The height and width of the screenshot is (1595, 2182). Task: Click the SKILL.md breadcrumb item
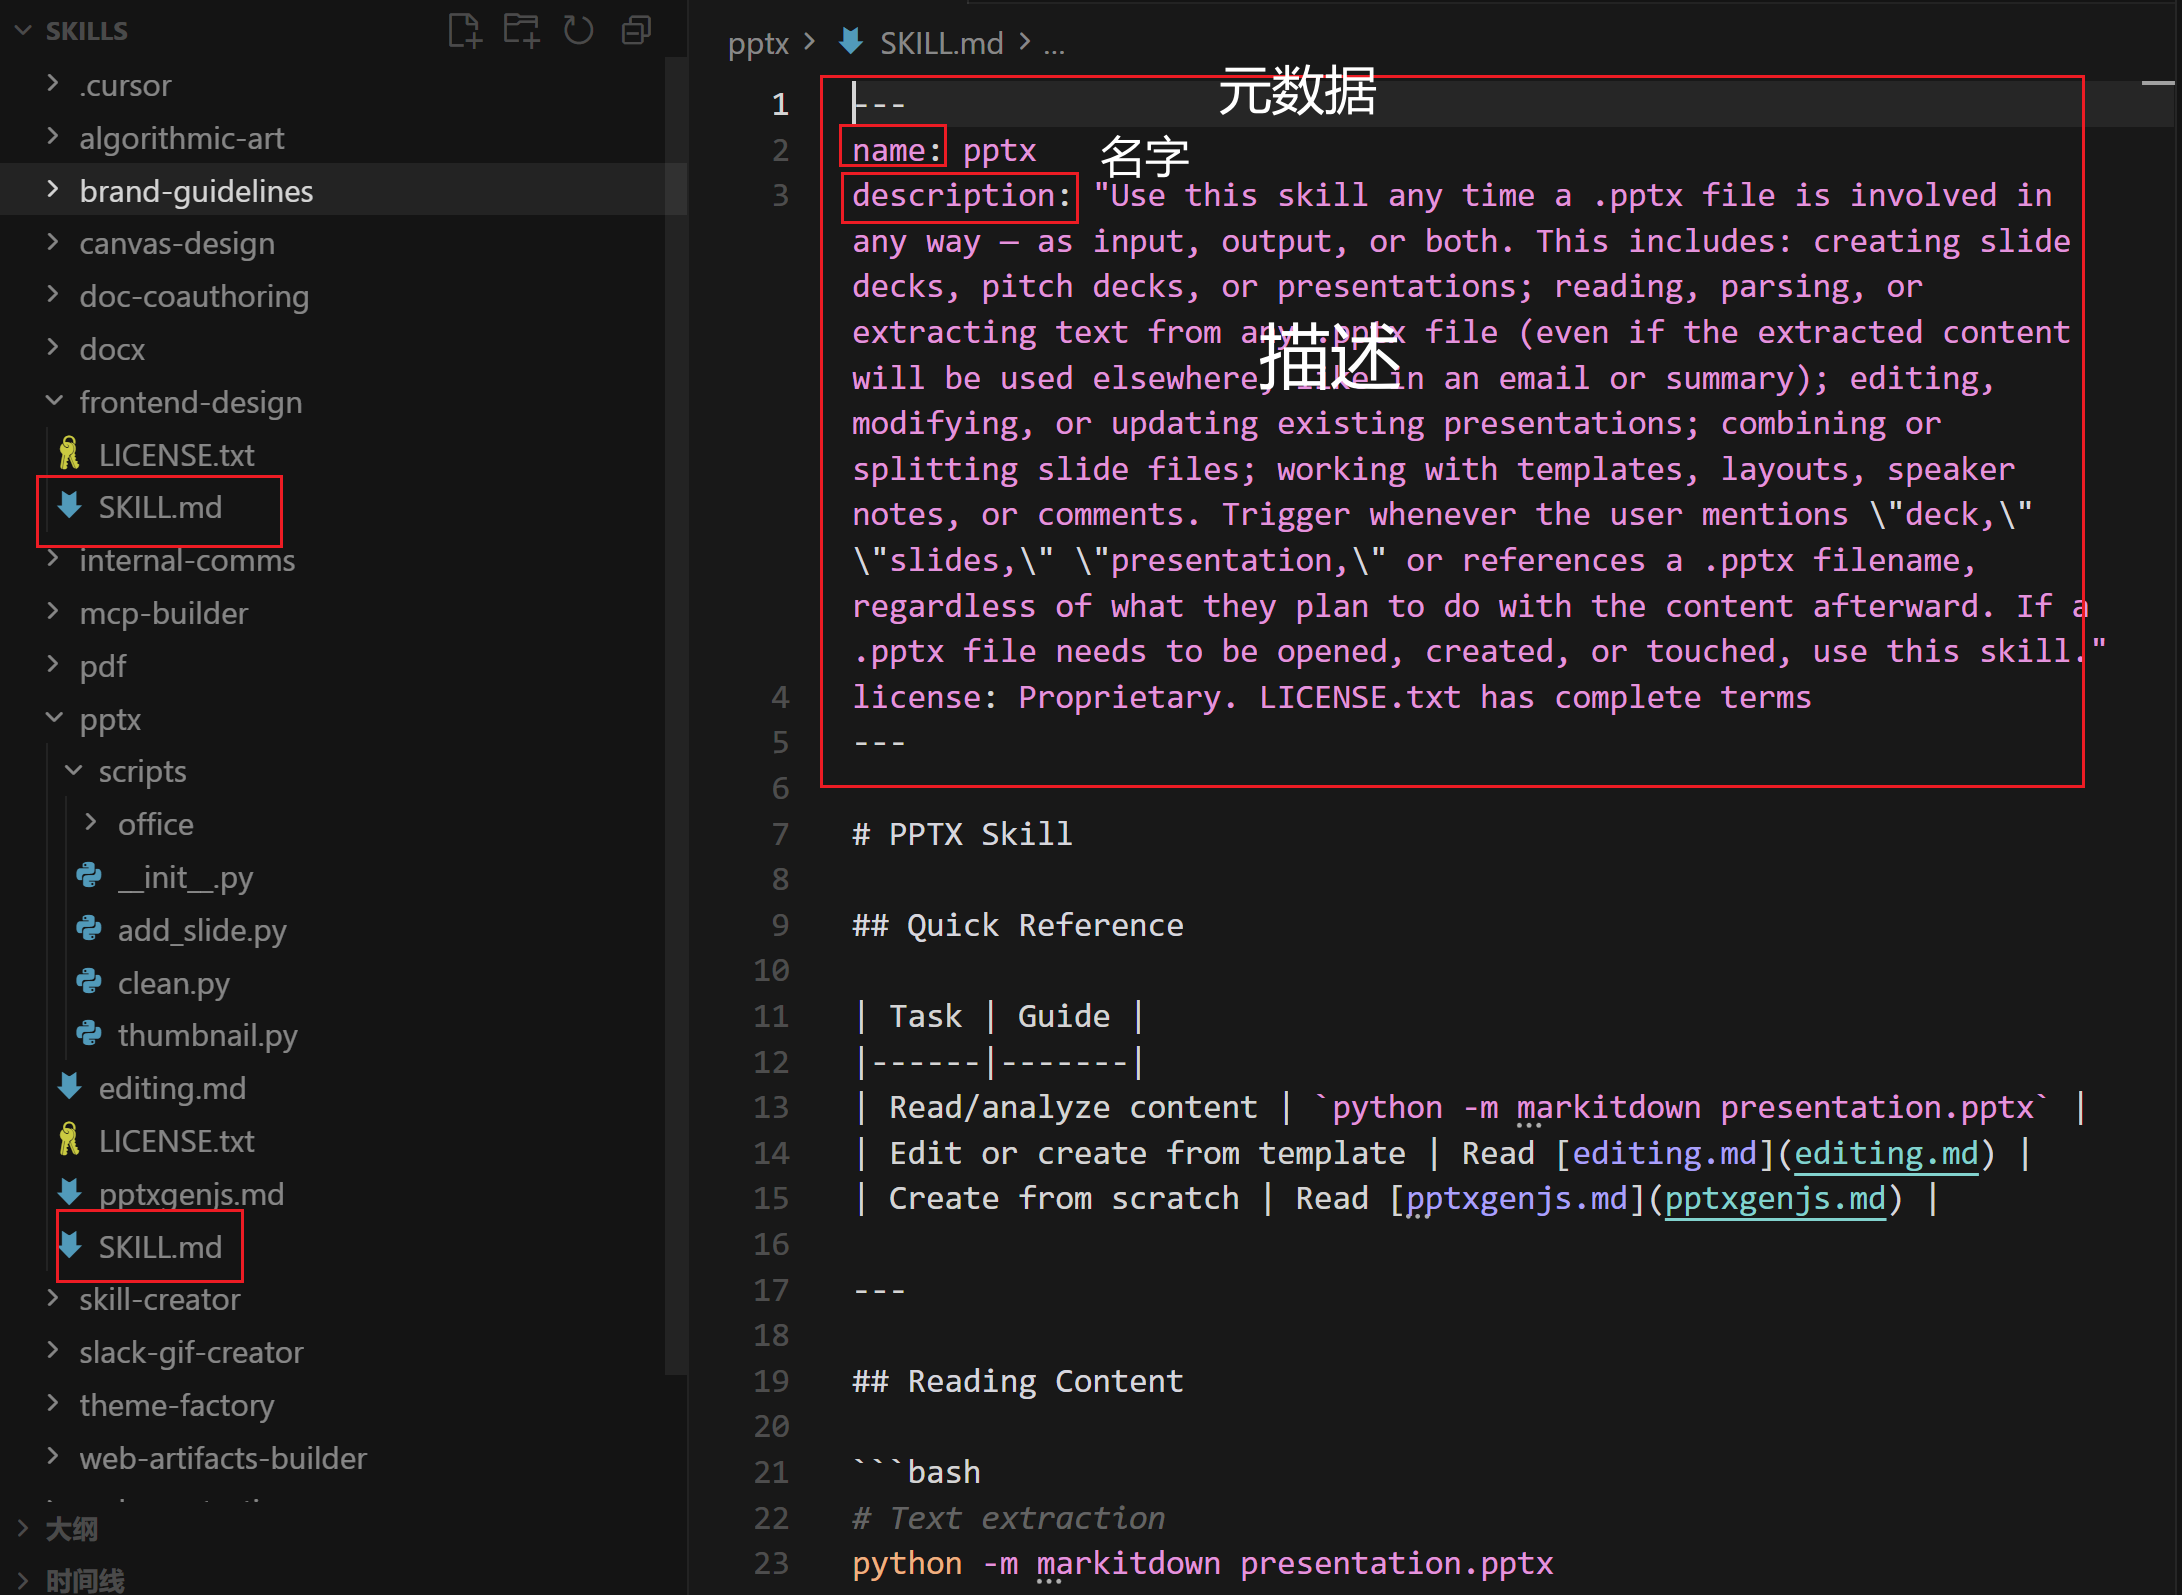940,43
